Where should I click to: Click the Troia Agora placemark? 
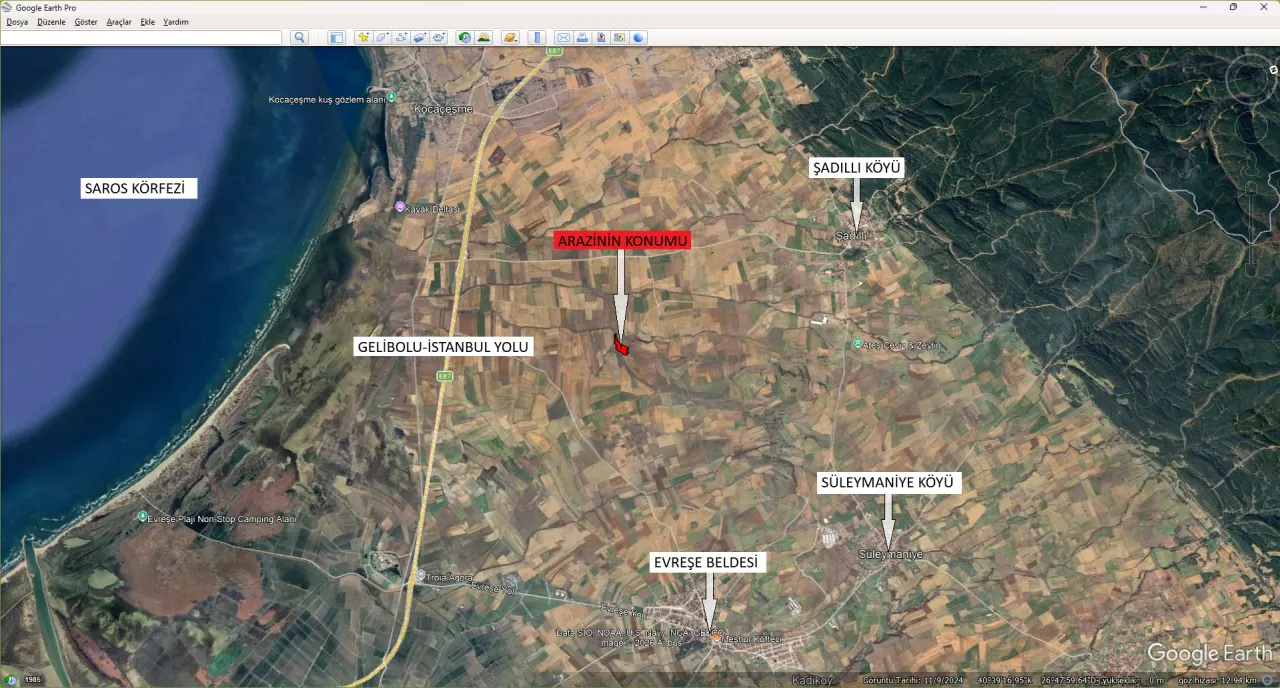[421, 576]
